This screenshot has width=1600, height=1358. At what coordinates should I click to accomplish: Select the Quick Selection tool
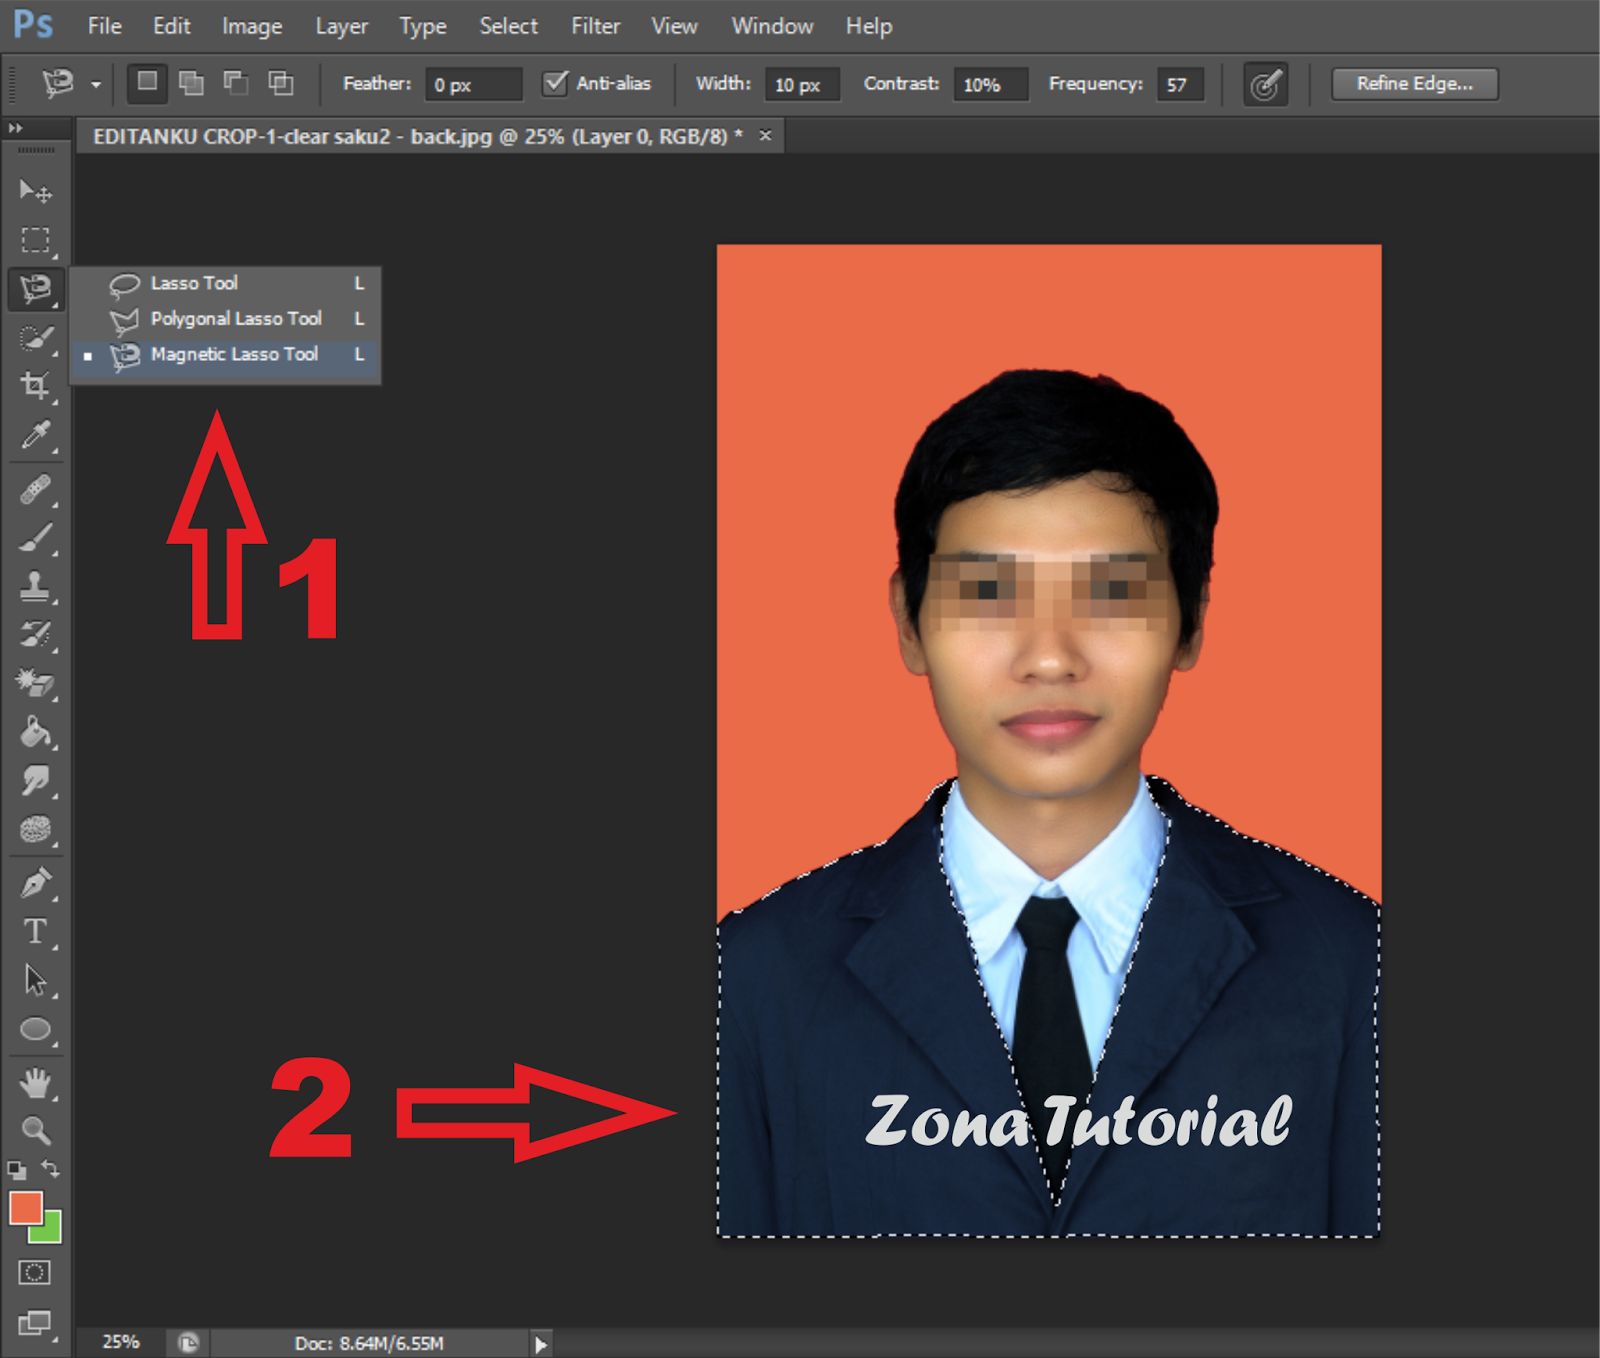35,338
